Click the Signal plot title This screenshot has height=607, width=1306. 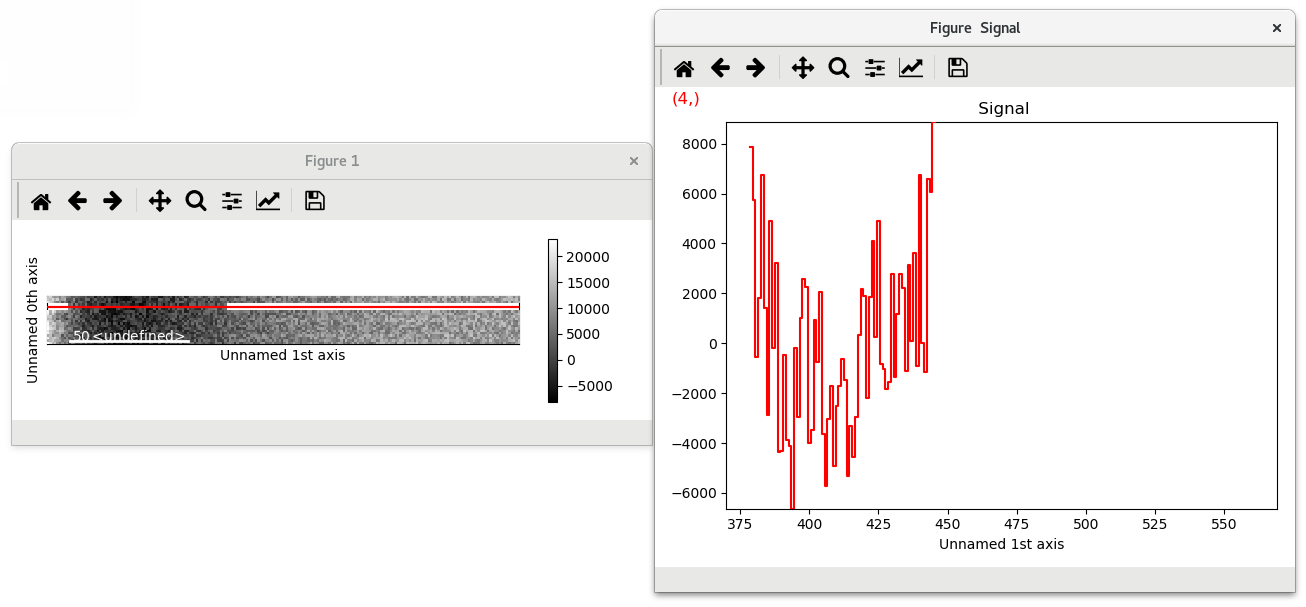click(1003, 108)
